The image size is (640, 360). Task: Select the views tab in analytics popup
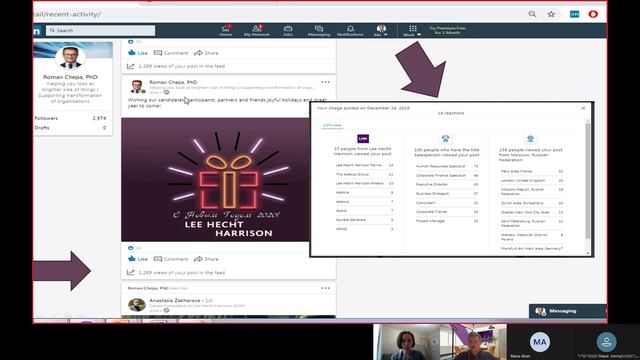(332, 125)
